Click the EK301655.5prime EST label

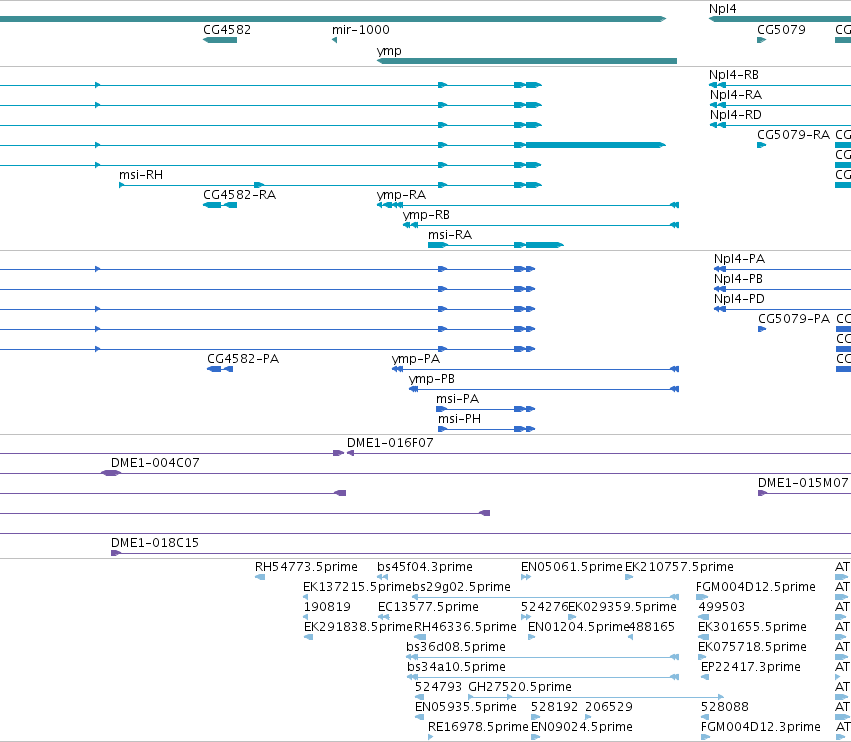pyautogui.click(x=752, y=627)
